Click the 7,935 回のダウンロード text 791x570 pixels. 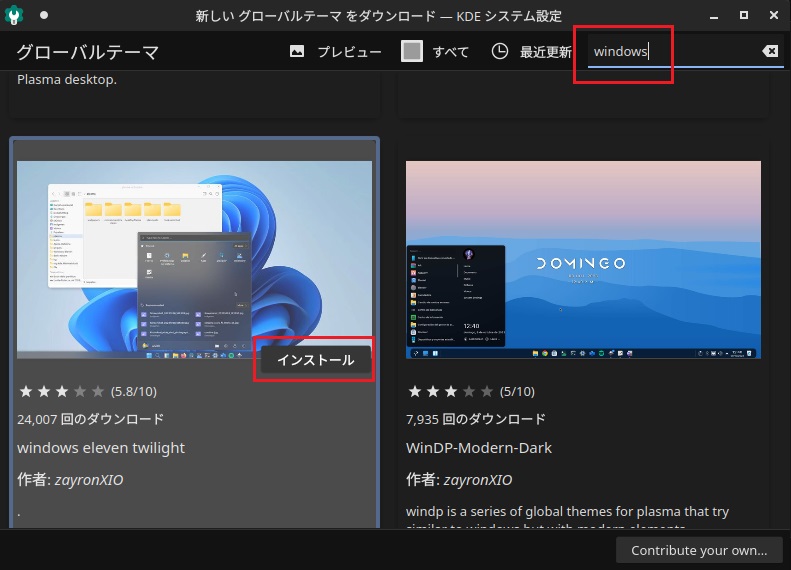[476, 419]
